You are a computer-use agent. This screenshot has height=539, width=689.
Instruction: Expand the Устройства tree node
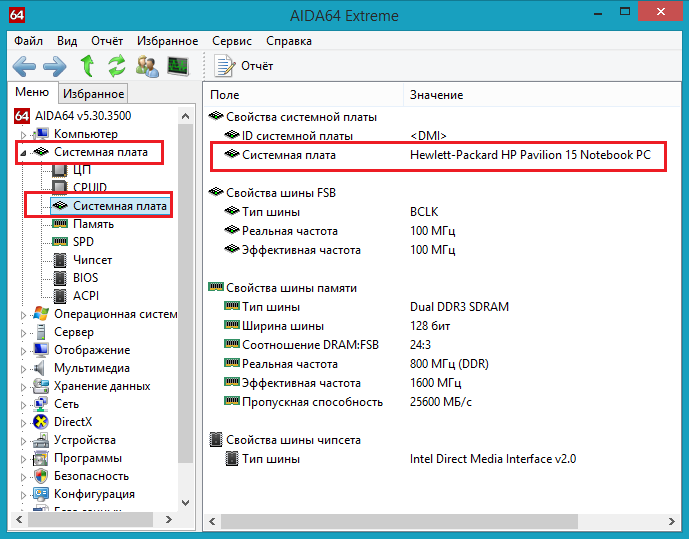23,441
